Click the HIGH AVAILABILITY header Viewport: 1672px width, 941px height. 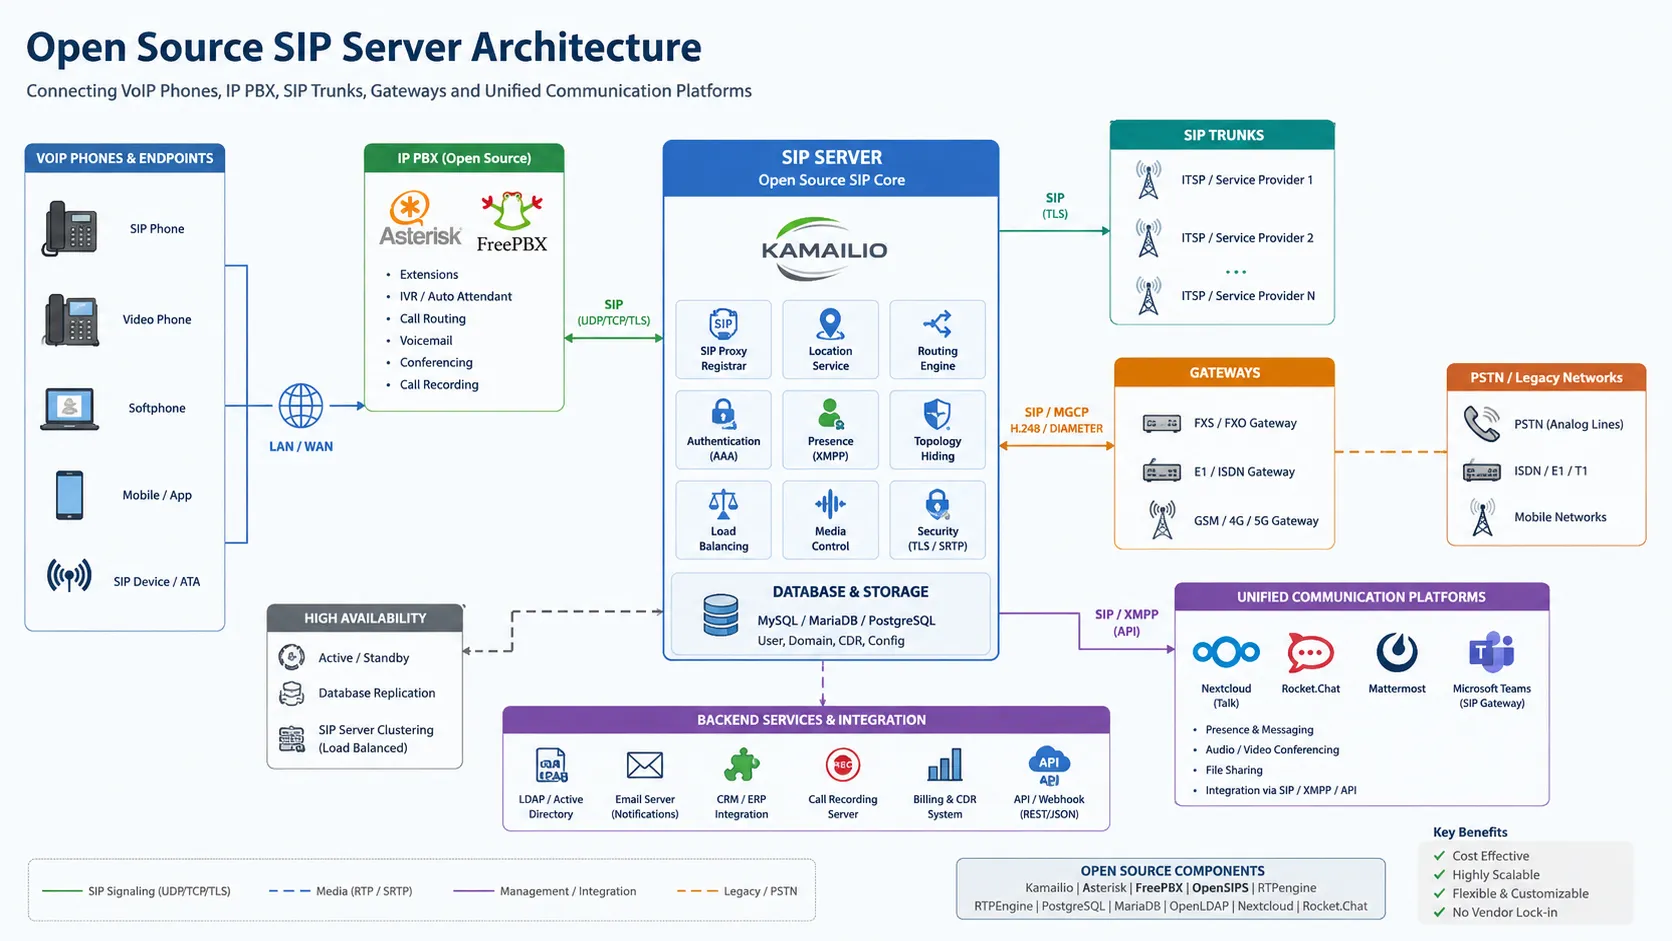(x=365, y=618)
